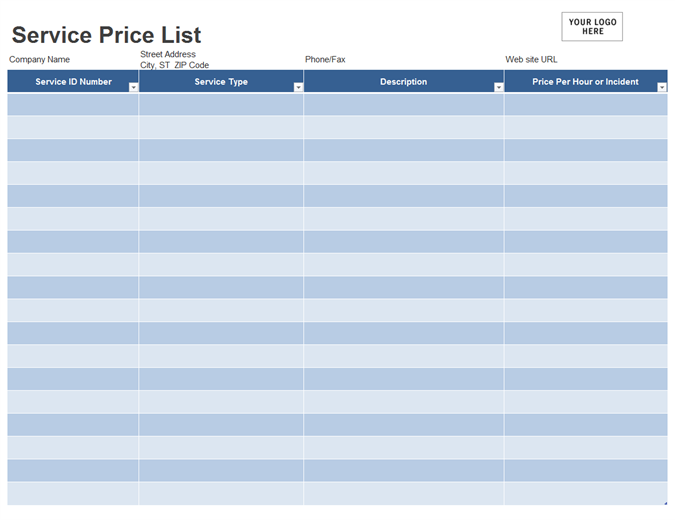Select first empty cell under Description
The height and width of the screenshot is (520, 675).
point(403,105)
